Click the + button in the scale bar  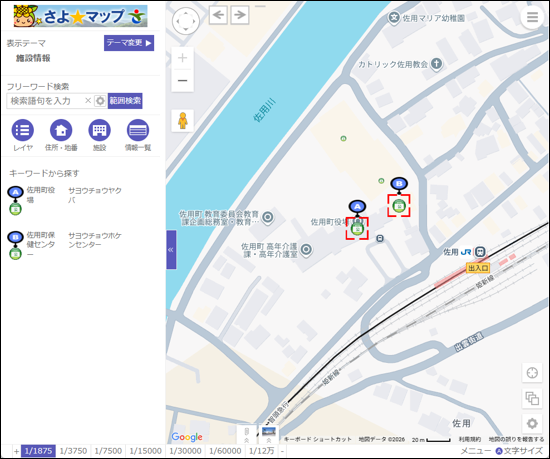click(16, 451)
